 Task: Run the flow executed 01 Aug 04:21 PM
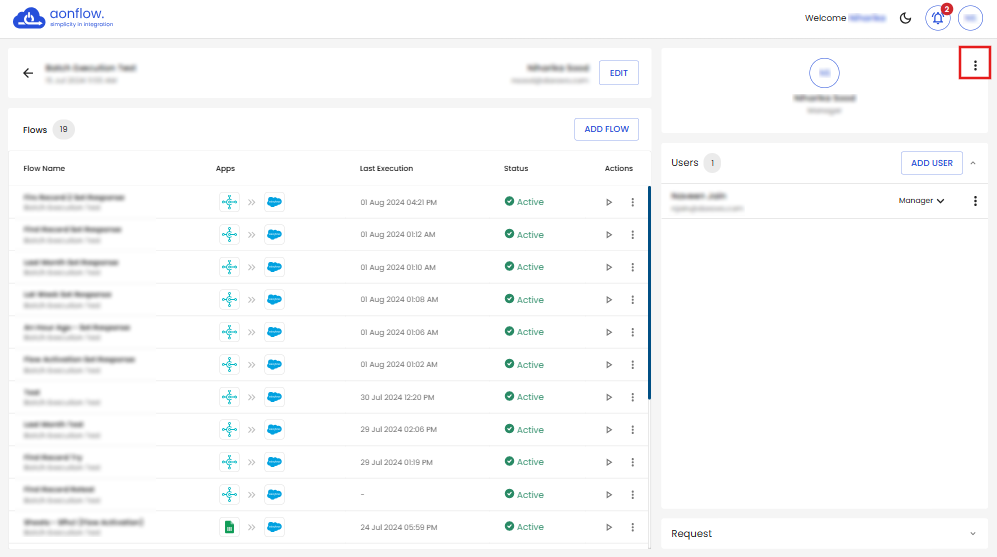pyautogui.click(x=609, y=202)
